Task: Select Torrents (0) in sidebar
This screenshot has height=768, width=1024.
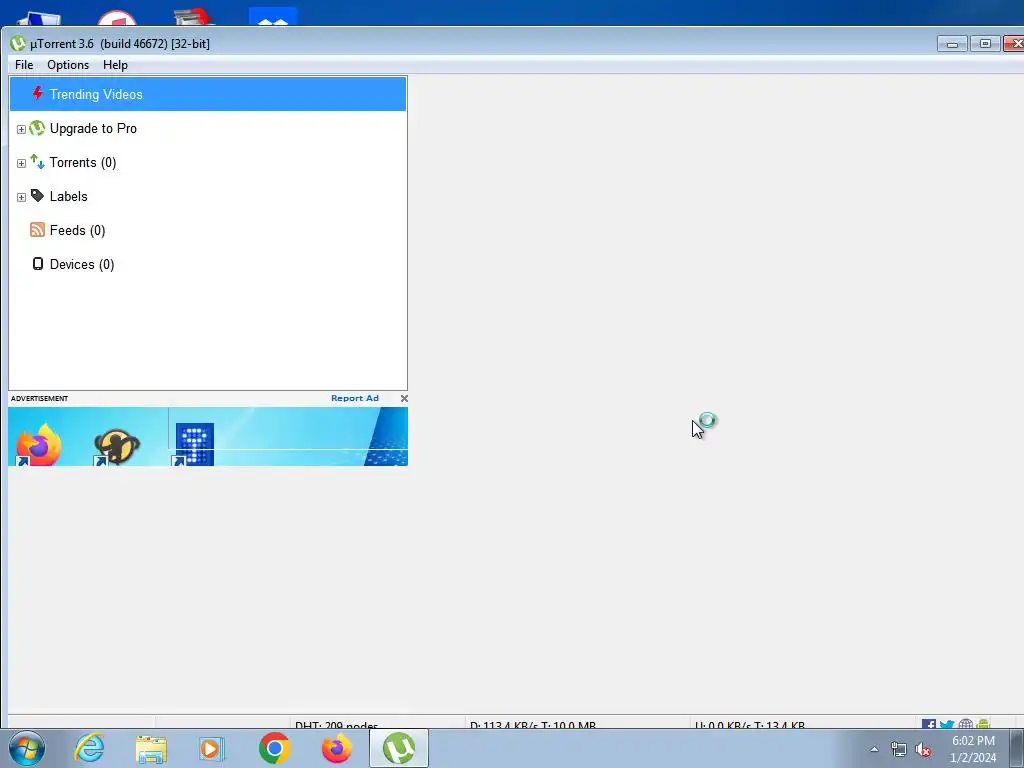Action: pyautogui.click(x=83, y=163)
